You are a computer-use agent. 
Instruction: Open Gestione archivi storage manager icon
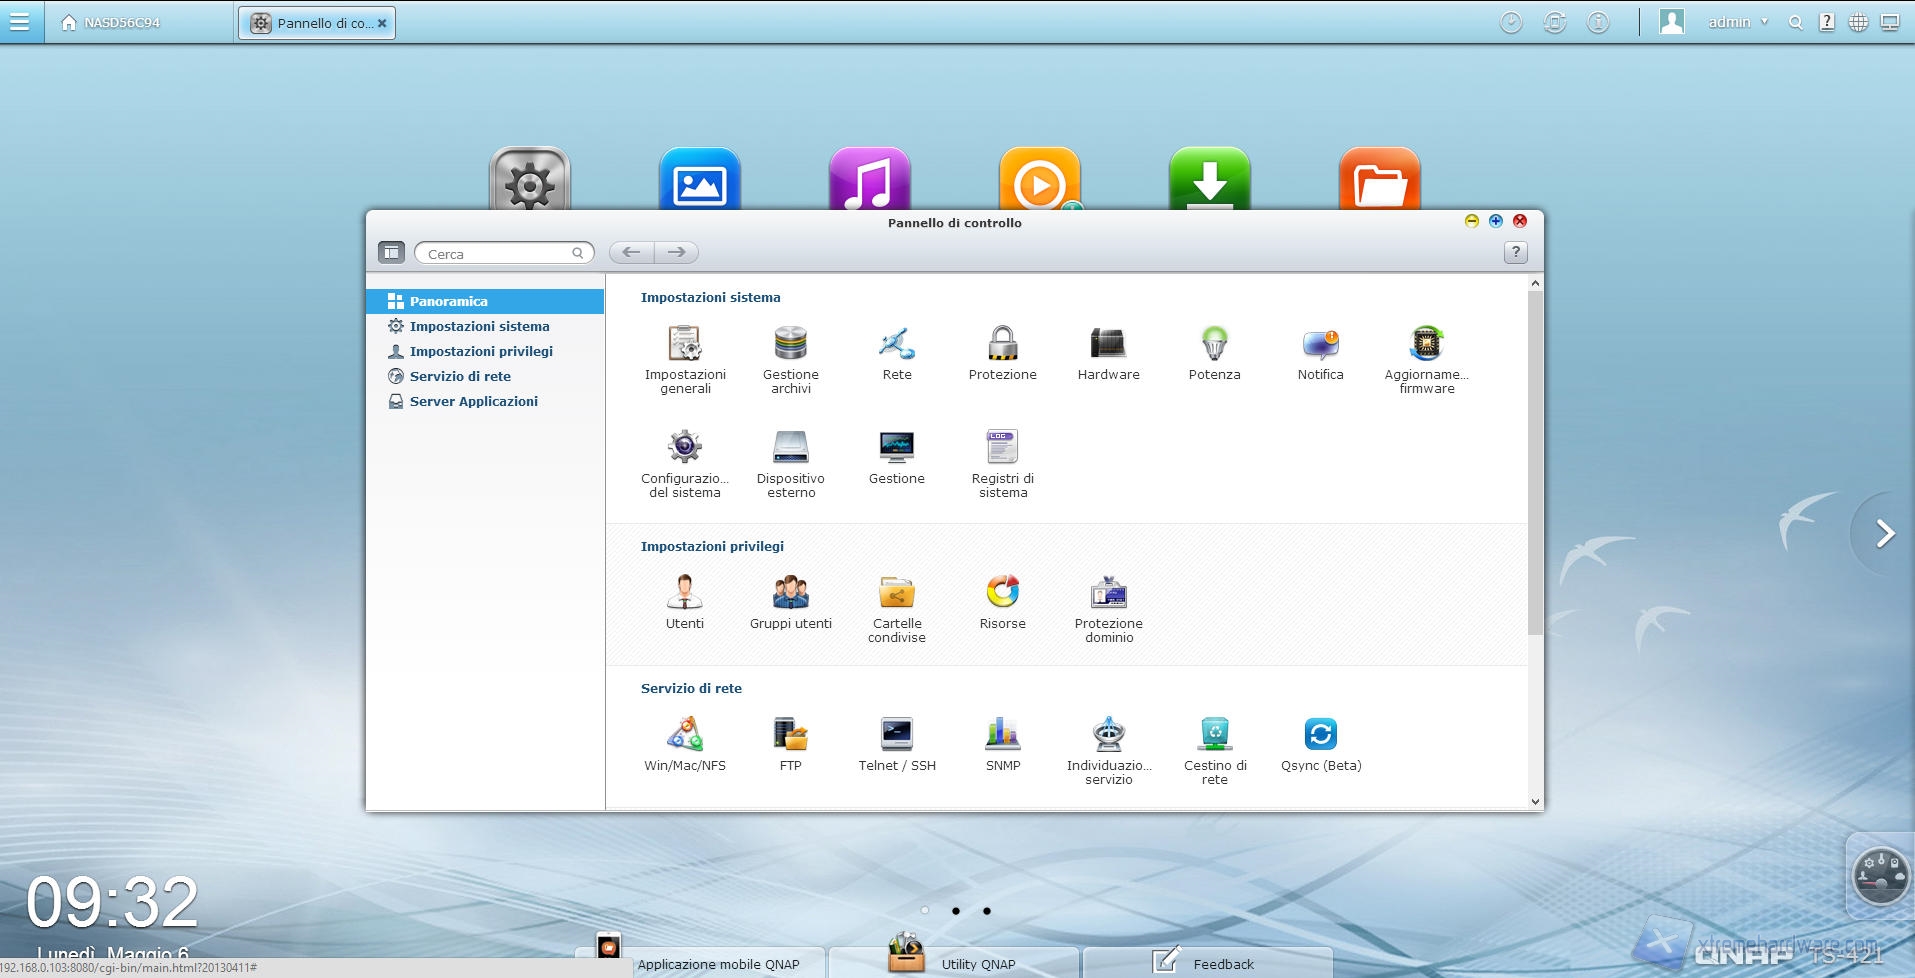[790, 345]
